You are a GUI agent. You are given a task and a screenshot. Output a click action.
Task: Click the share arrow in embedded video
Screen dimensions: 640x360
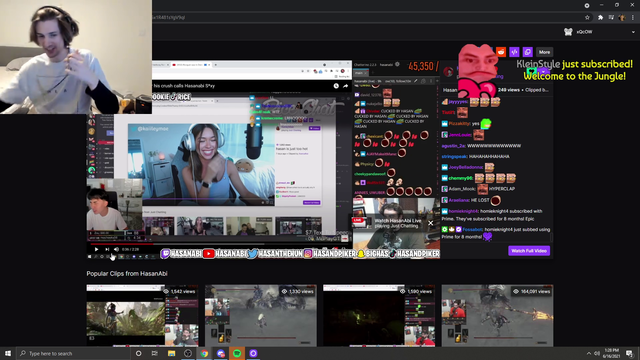(346, 86)
